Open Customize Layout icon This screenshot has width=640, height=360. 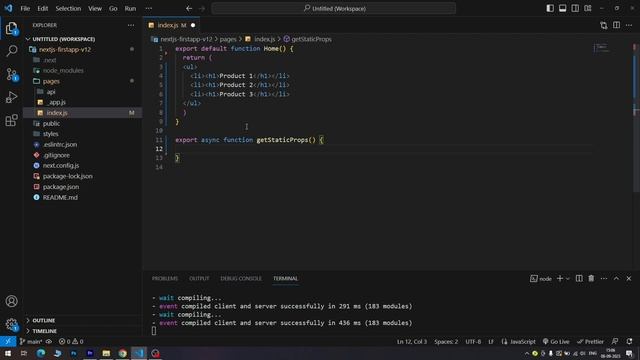tap(588, 8)
